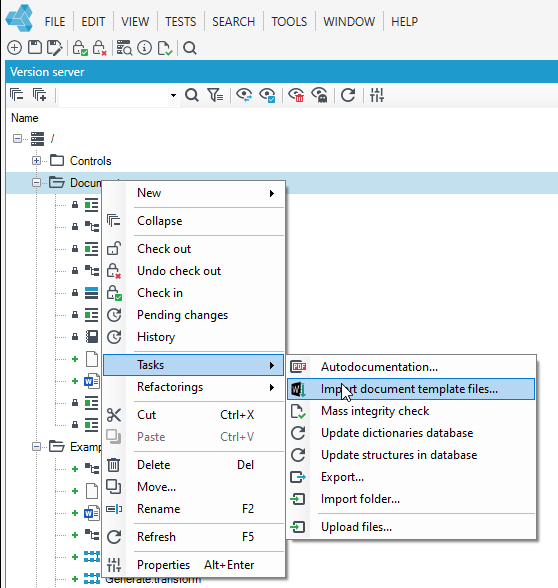Open the TESTS menu
Viewport: 558px width, 588px height.
coord(181,21)
